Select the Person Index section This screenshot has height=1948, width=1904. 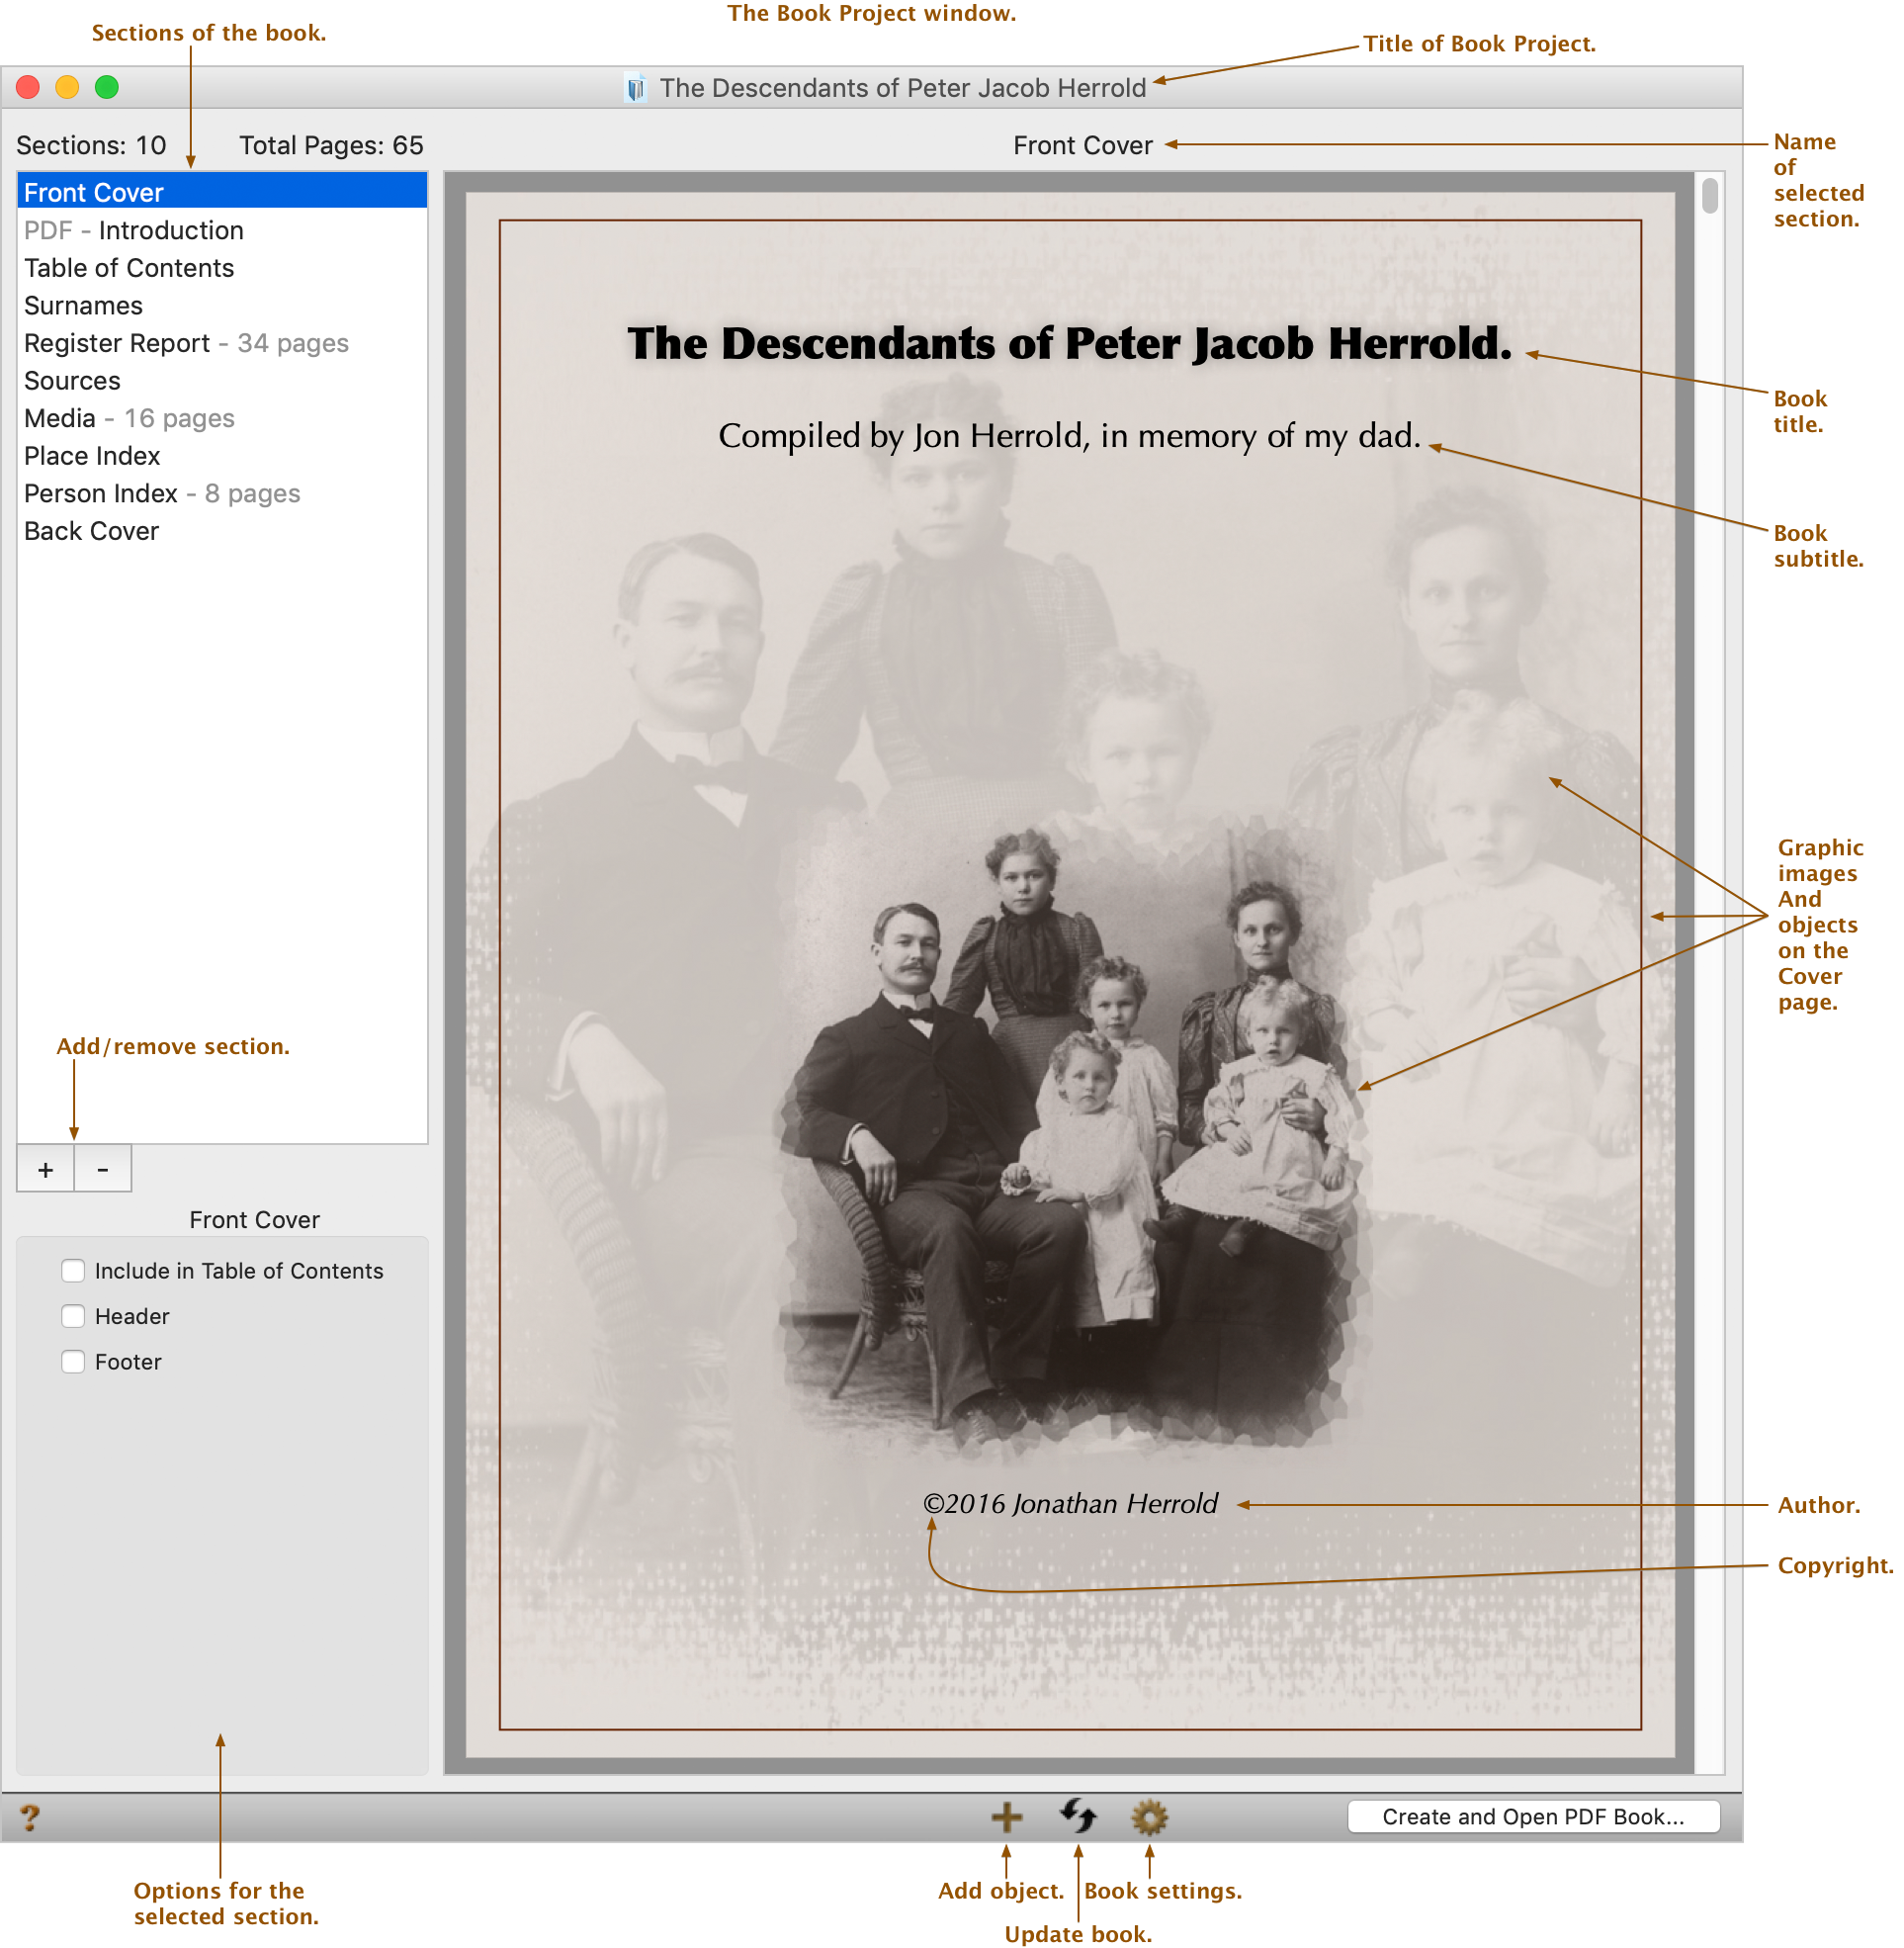point(222,493)
